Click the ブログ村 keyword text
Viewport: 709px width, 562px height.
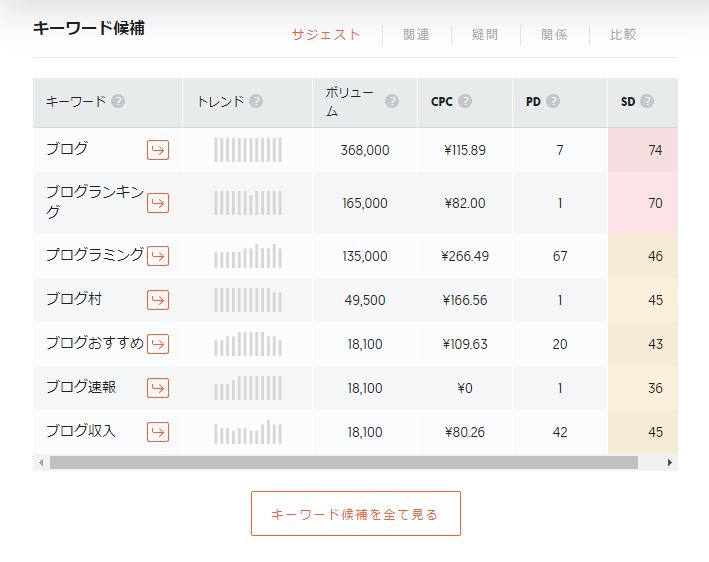tap(73, 299)
